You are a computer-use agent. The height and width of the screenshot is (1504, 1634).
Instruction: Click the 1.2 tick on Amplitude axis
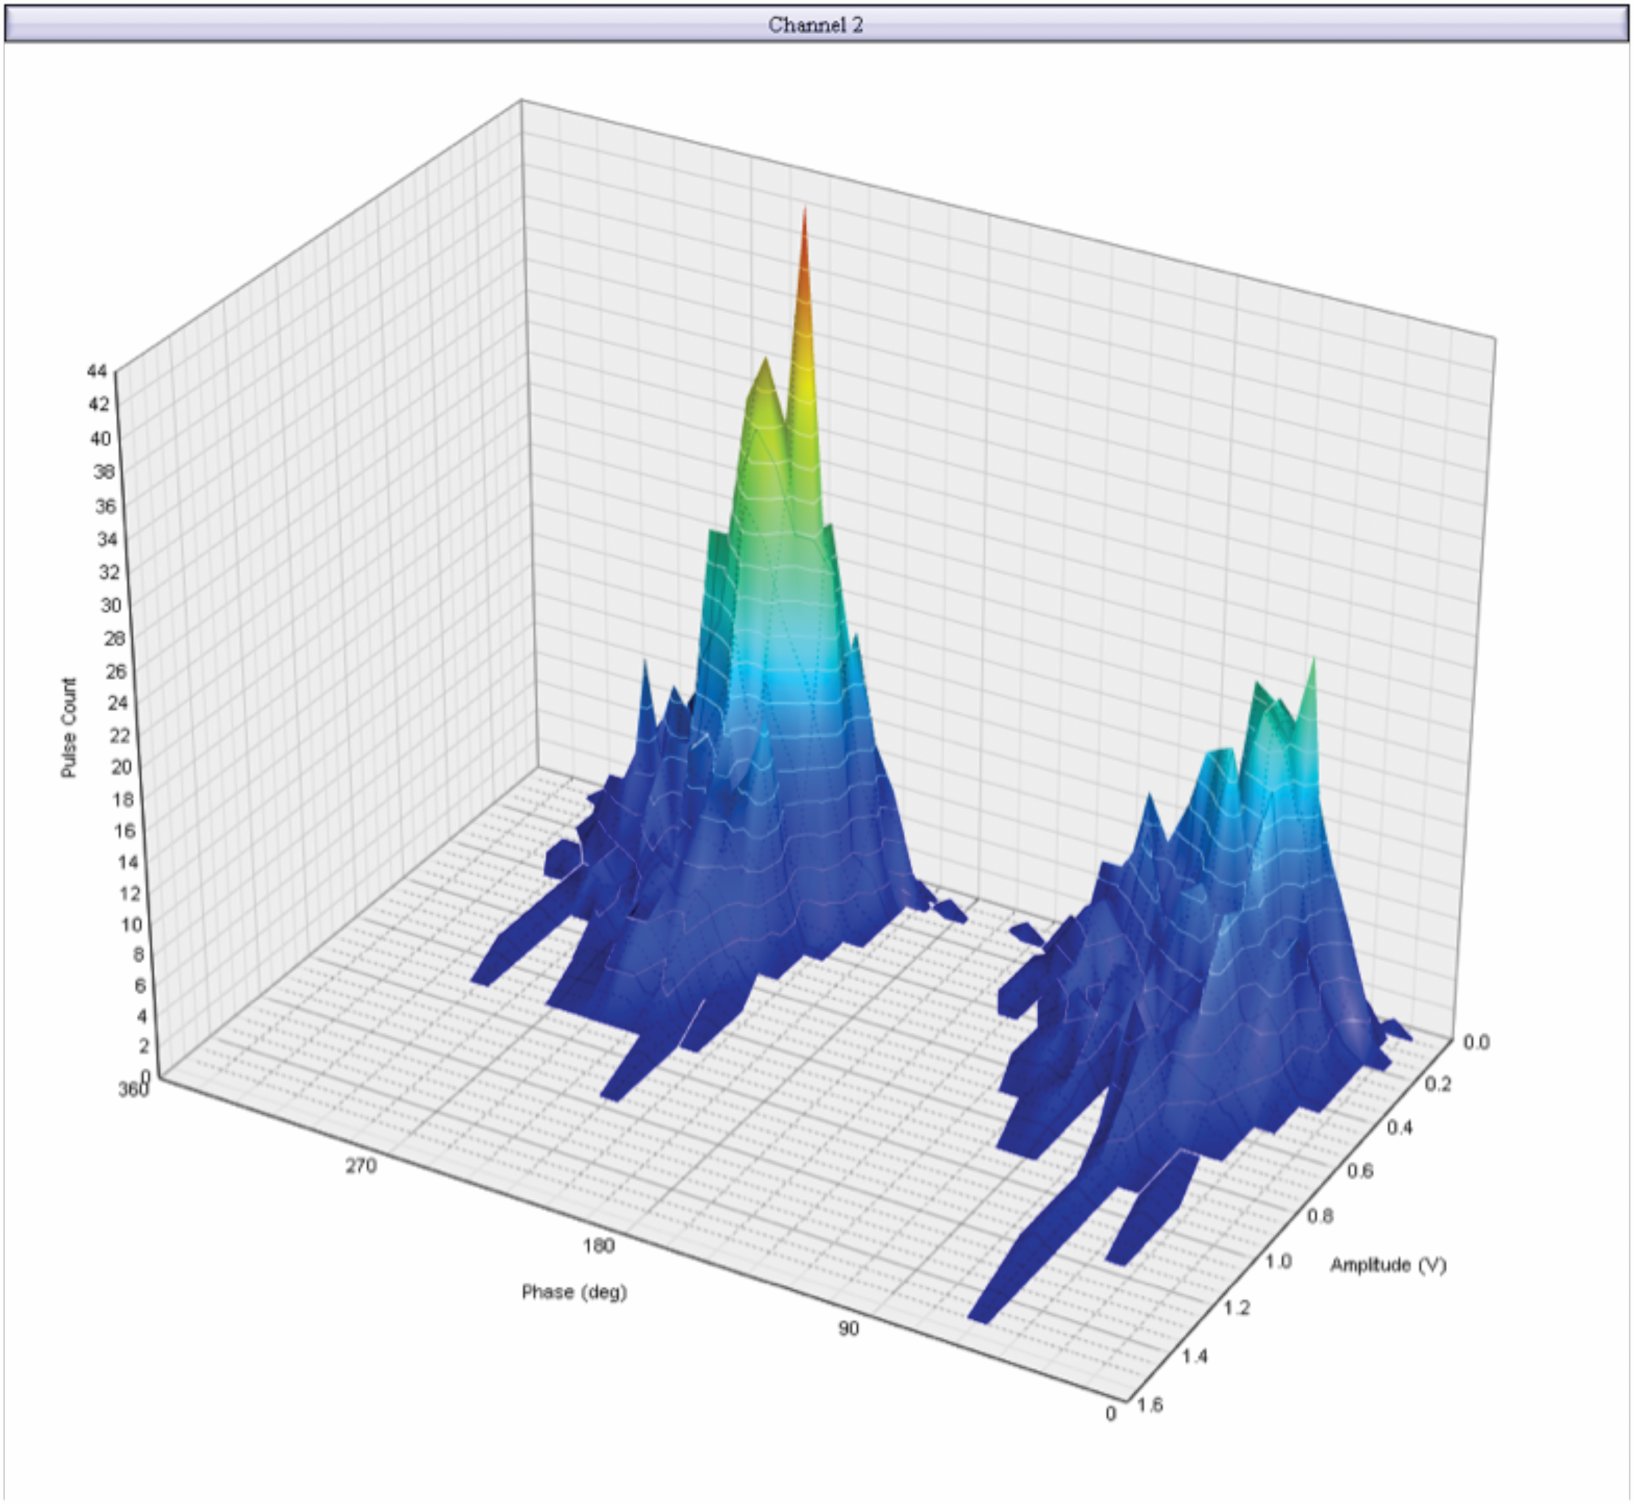click(1237, 1307)
